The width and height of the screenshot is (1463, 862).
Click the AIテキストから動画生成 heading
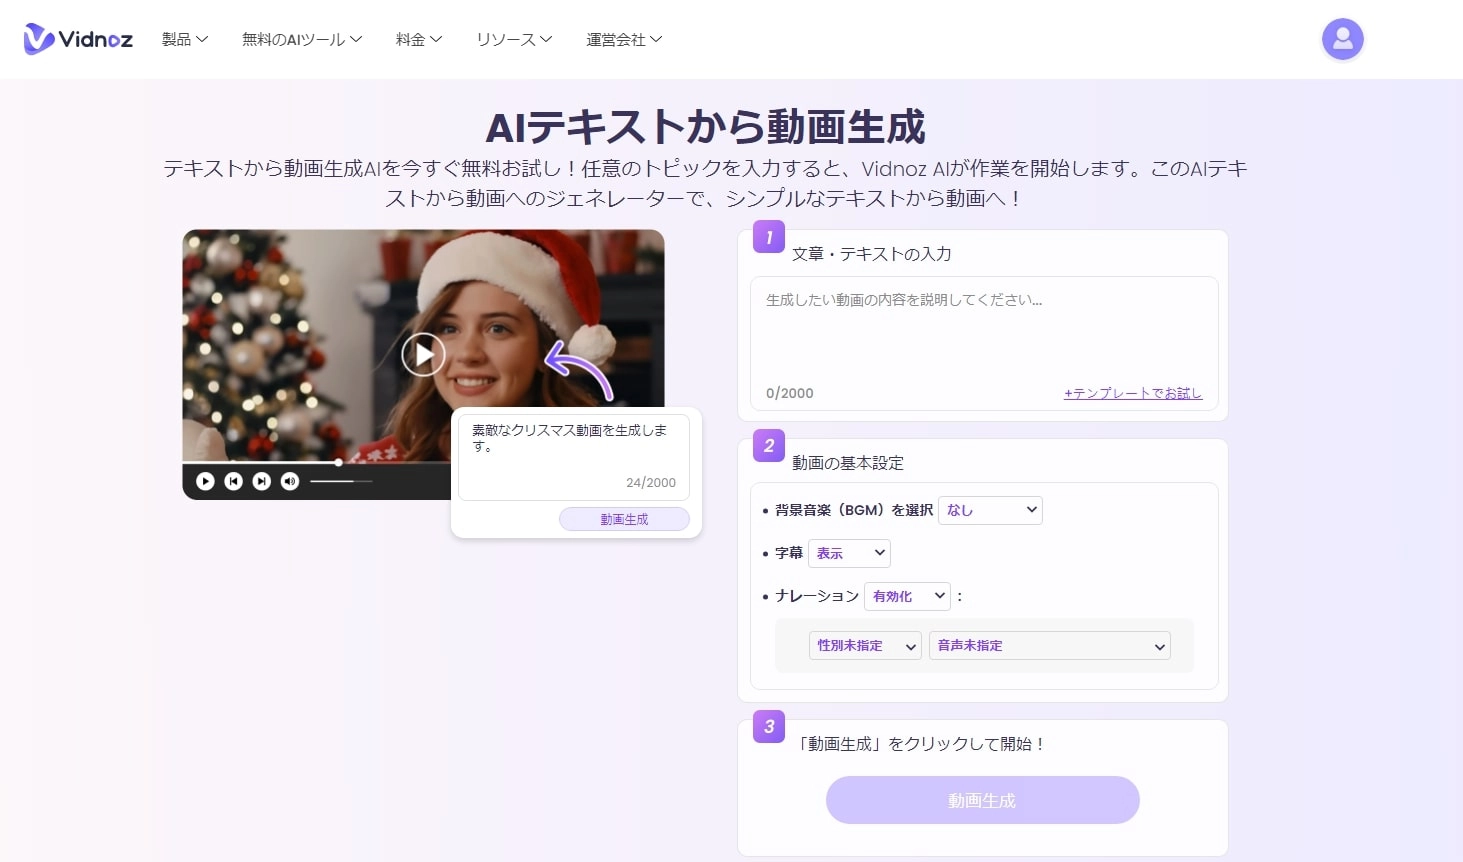[705, 128]
